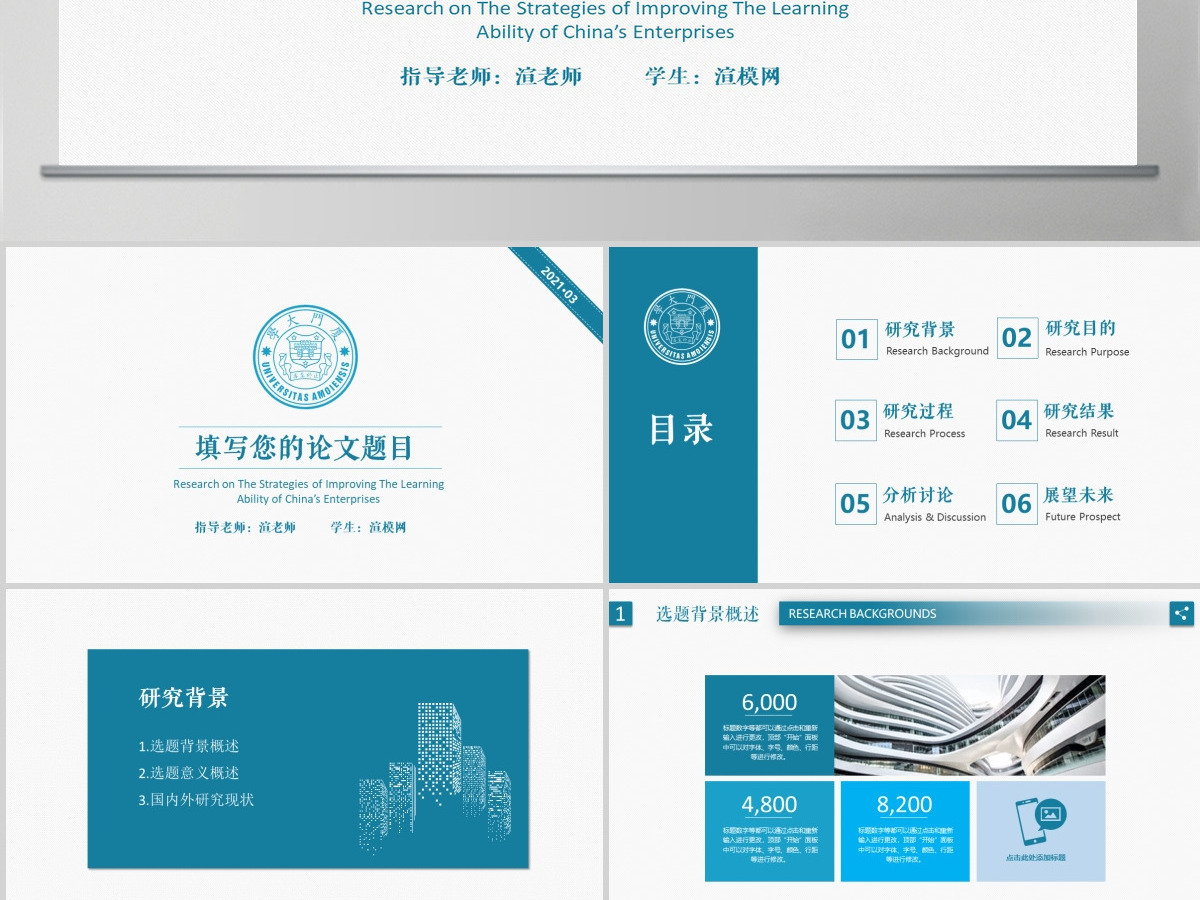Viewport: 1200px width, 900px height.
Task: Click the 06 number box
Action: (1017, 503)
